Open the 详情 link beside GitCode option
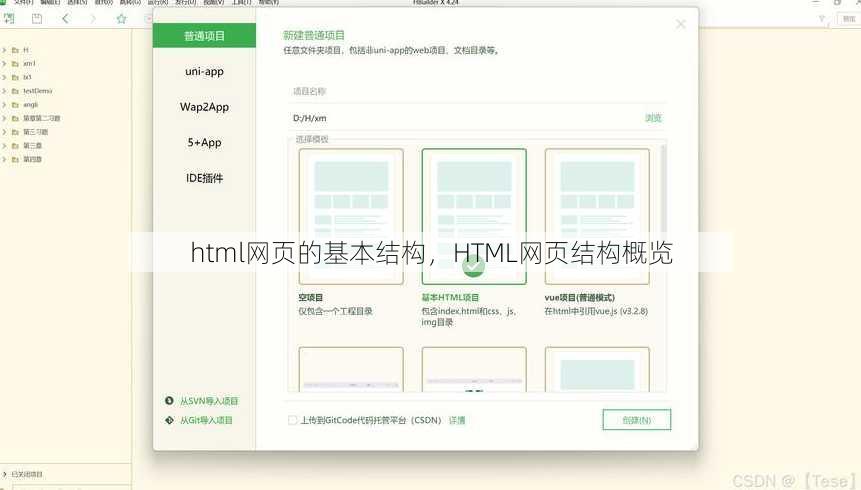861x490 pixels. (x=457, y=420)
